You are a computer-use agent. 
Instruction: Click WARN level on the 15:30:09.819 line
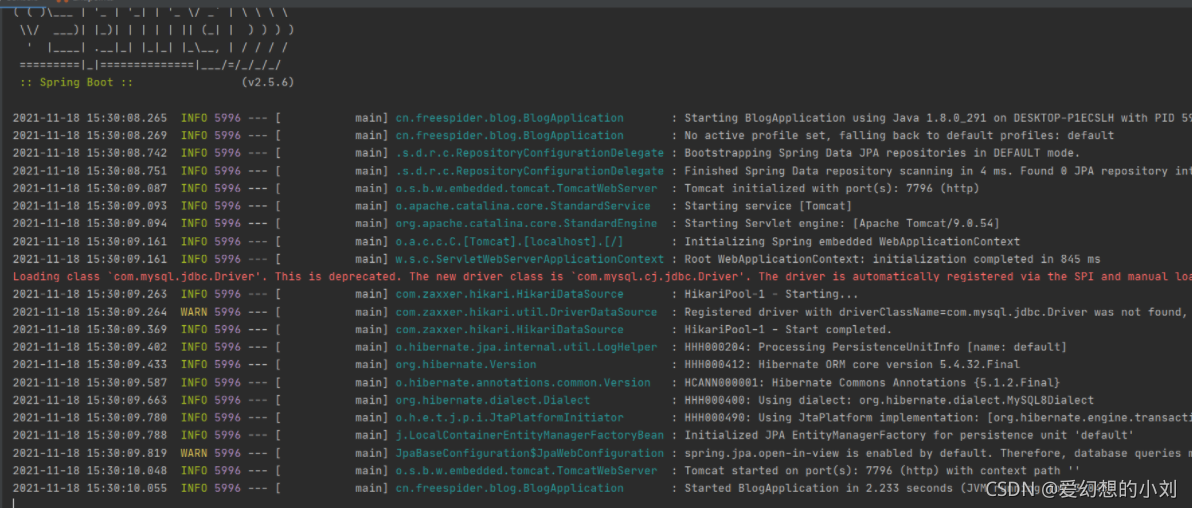click(194, 453)
